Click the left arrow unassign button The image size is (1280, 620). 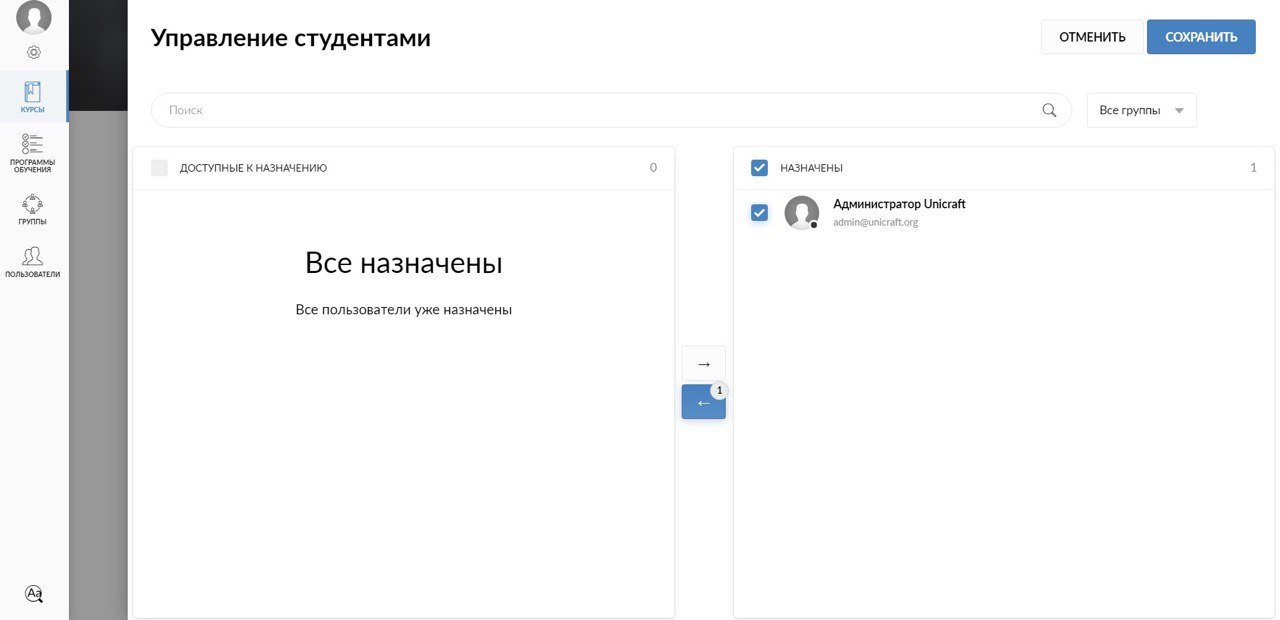pos(703,402)
